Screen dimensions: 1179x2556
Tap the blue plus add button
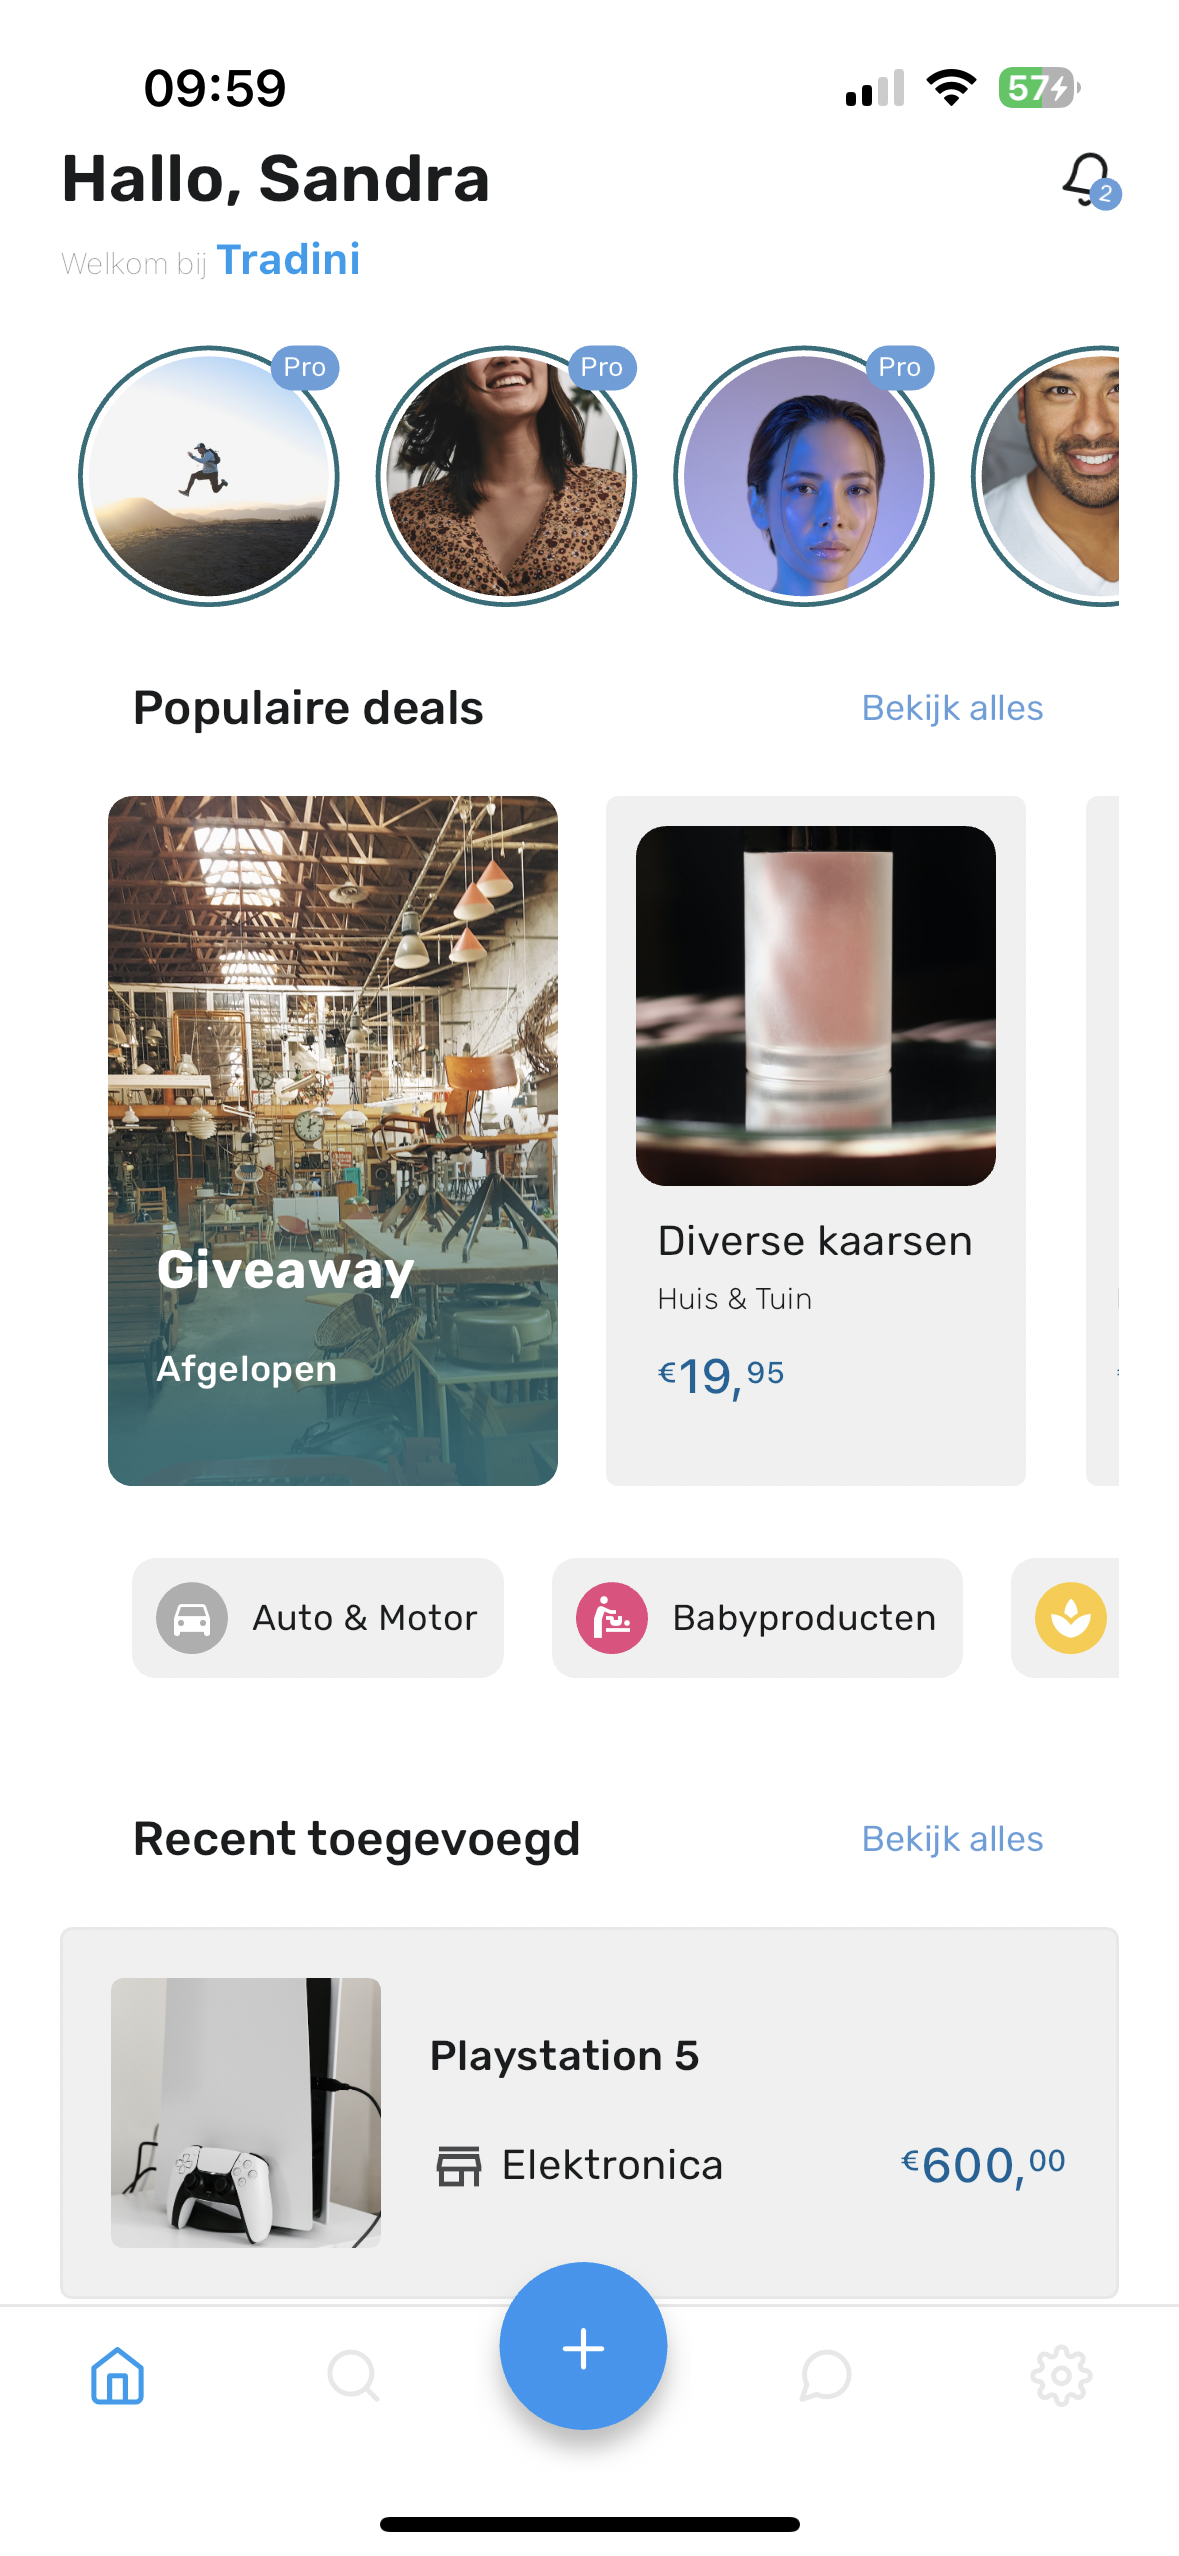tap(583, 2346)
